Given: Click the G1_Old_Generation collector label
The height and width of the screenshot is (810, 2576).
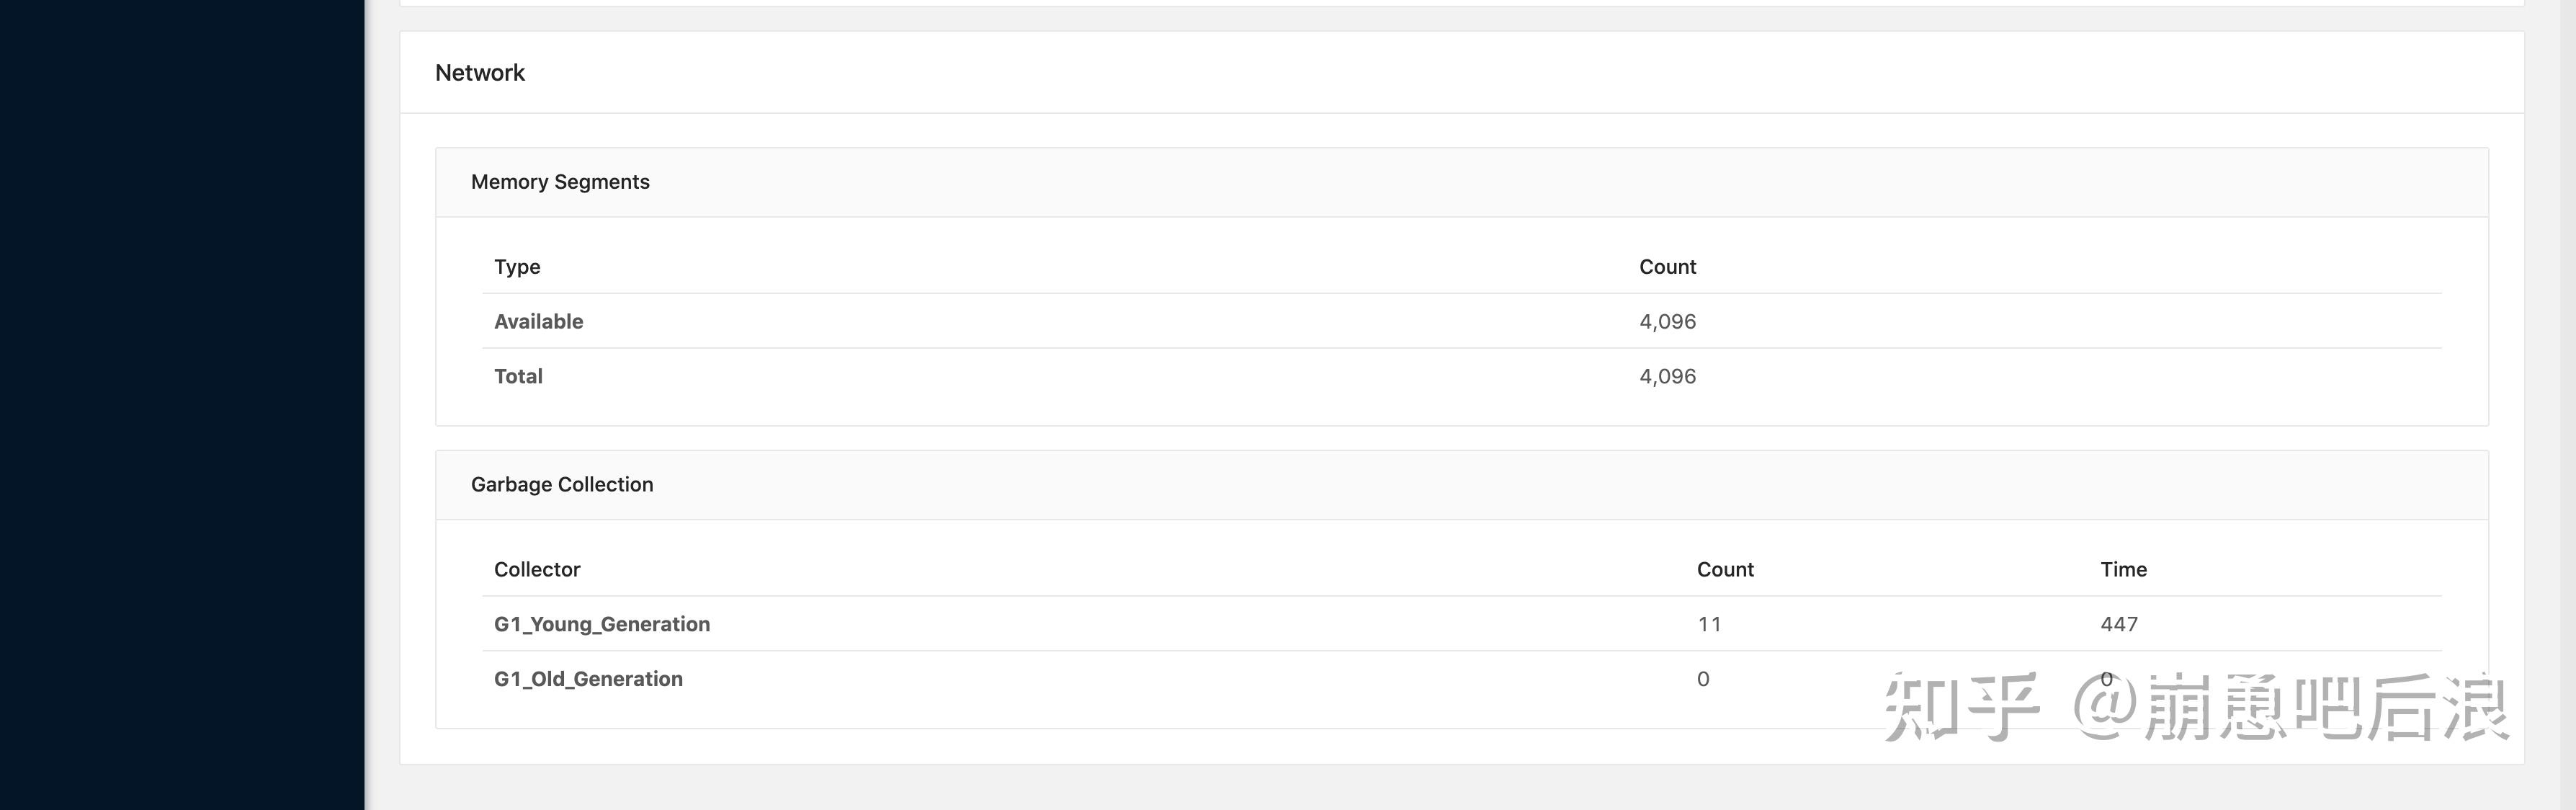Looking at the screenshot, I should click(x=588, y=678).
